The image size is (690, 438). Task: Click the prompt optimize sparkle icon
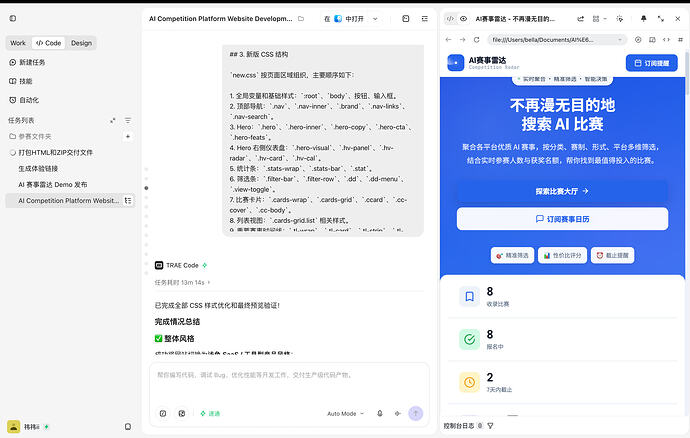click(398, 414)
